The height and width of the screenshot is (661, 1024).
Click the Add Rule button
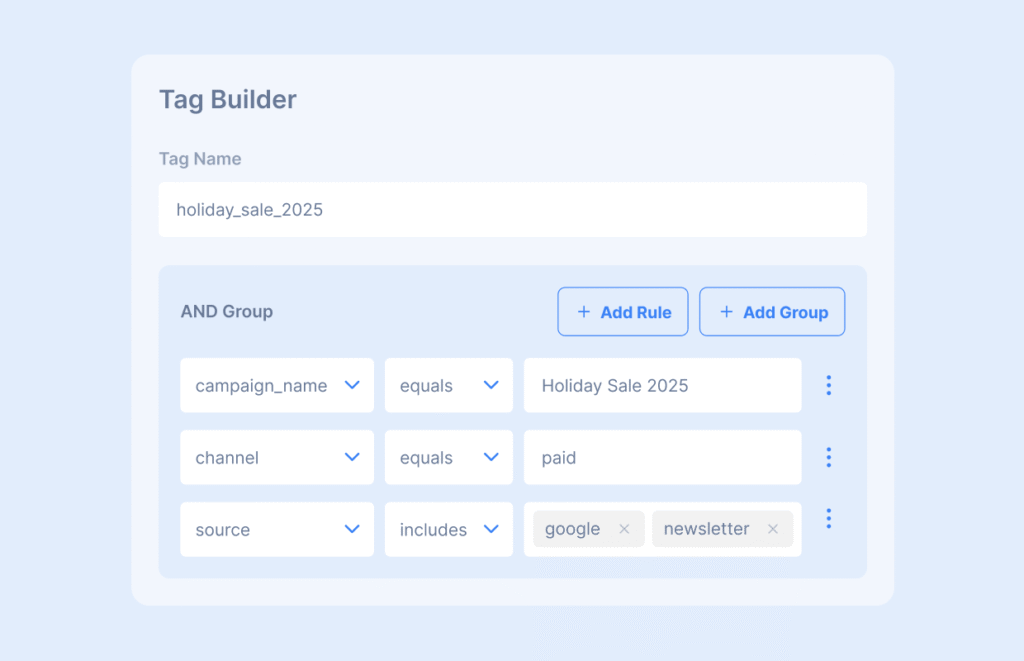(623, 312)
